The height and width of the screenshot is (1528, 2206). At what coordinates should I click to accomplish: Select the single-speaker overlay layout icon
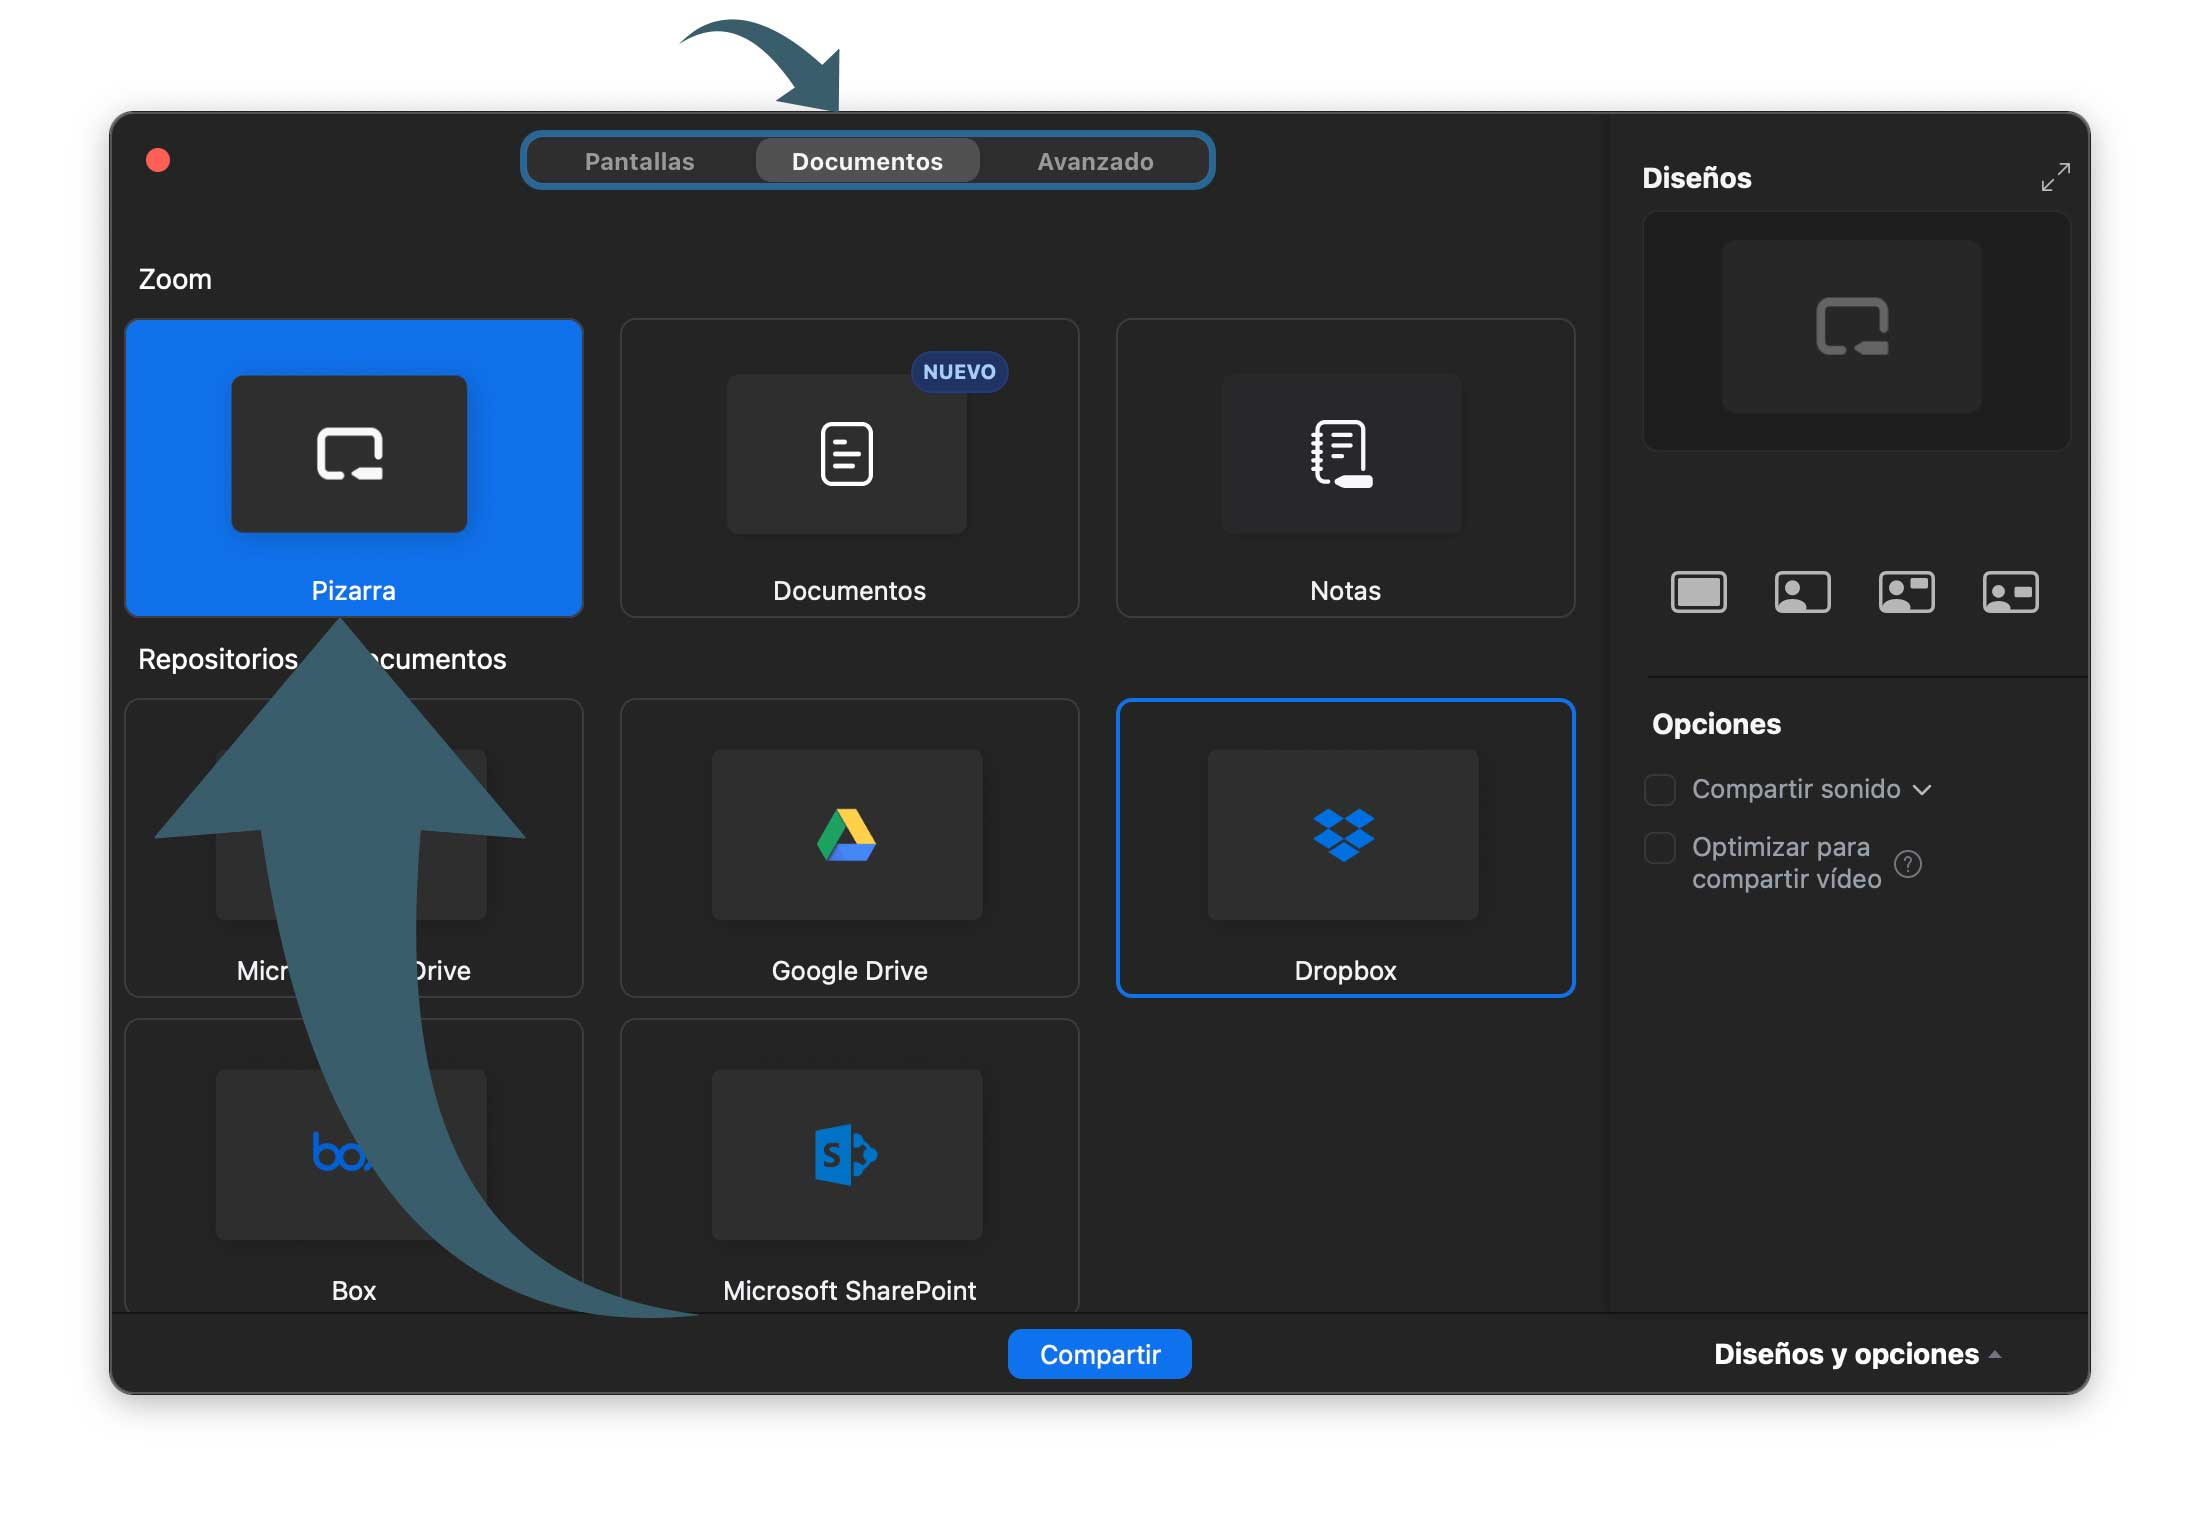(x=1802, y=592)
